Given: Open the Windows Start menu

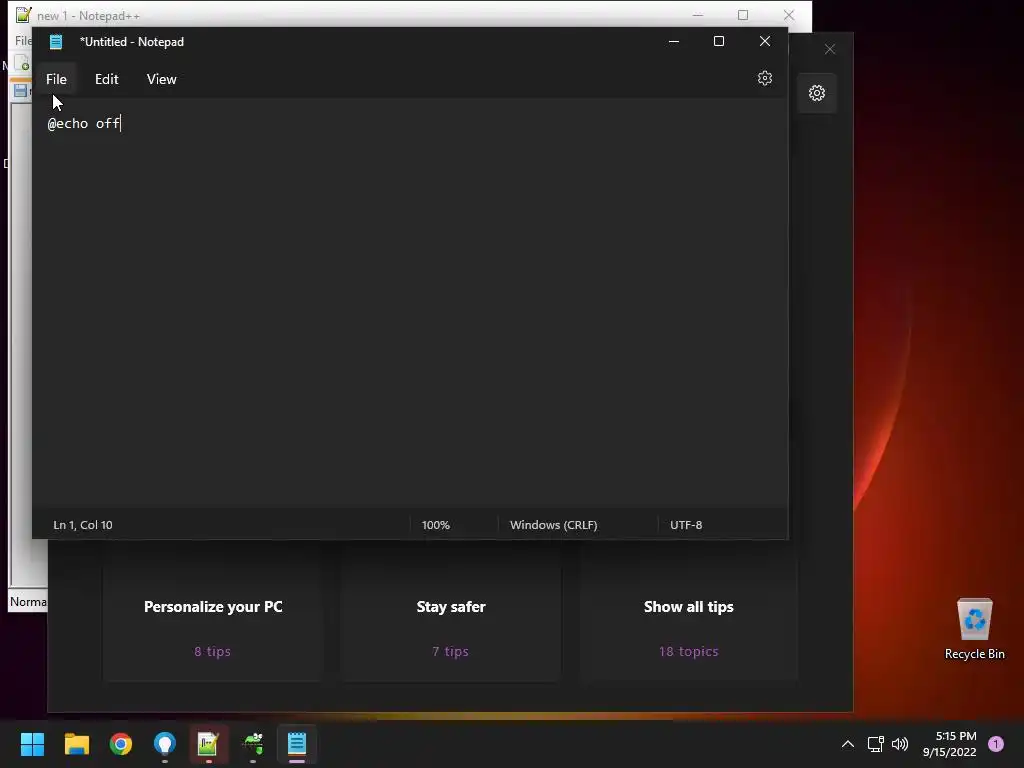Looking at the screenshot, I should (x=32, y=744).
